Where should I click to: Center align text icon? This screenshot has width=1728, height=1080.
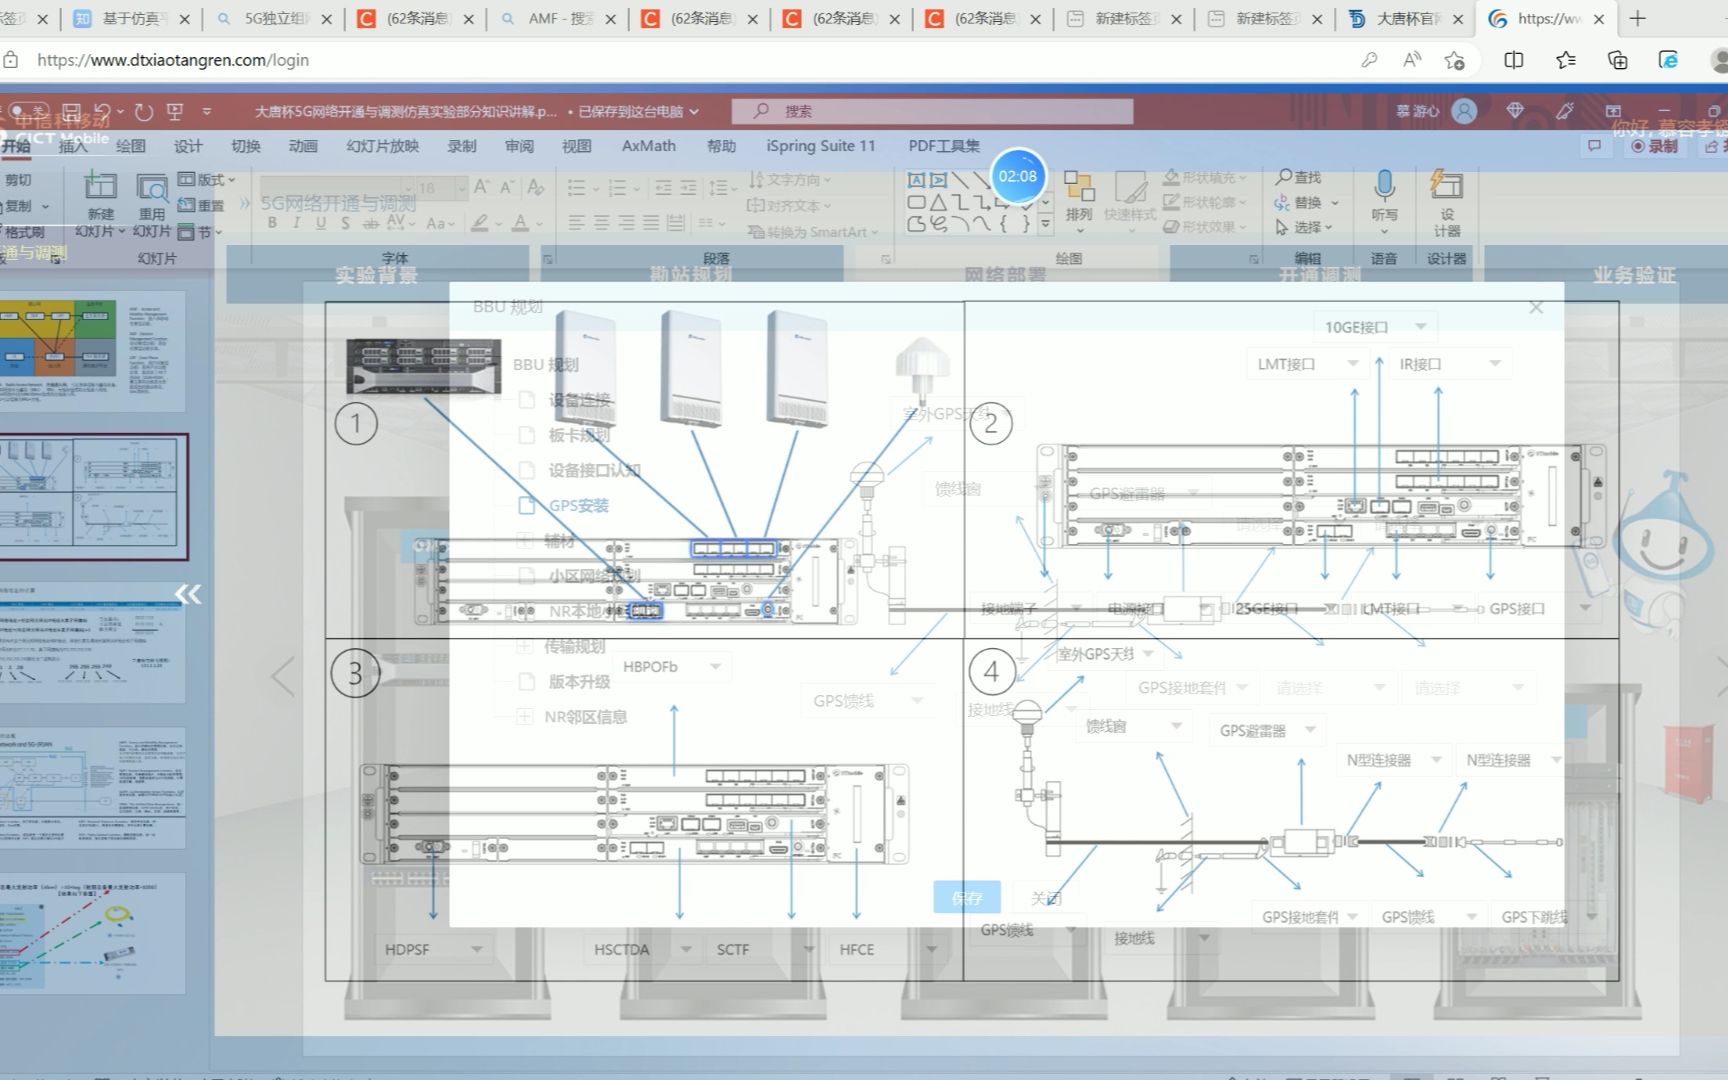tap(601, 222)
